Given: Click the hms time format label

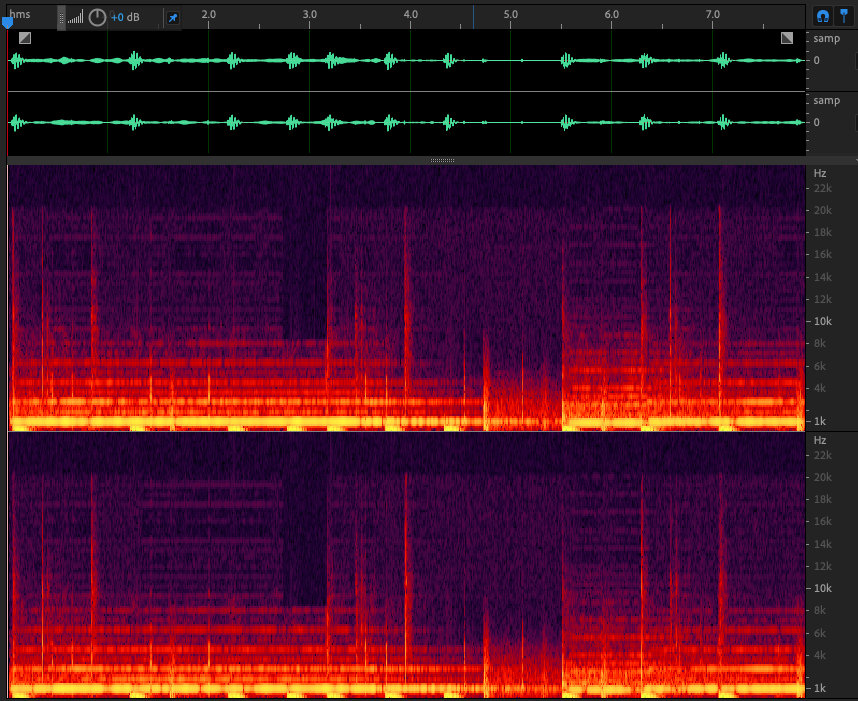Looking at the screenshot, I should coord(21,14).
